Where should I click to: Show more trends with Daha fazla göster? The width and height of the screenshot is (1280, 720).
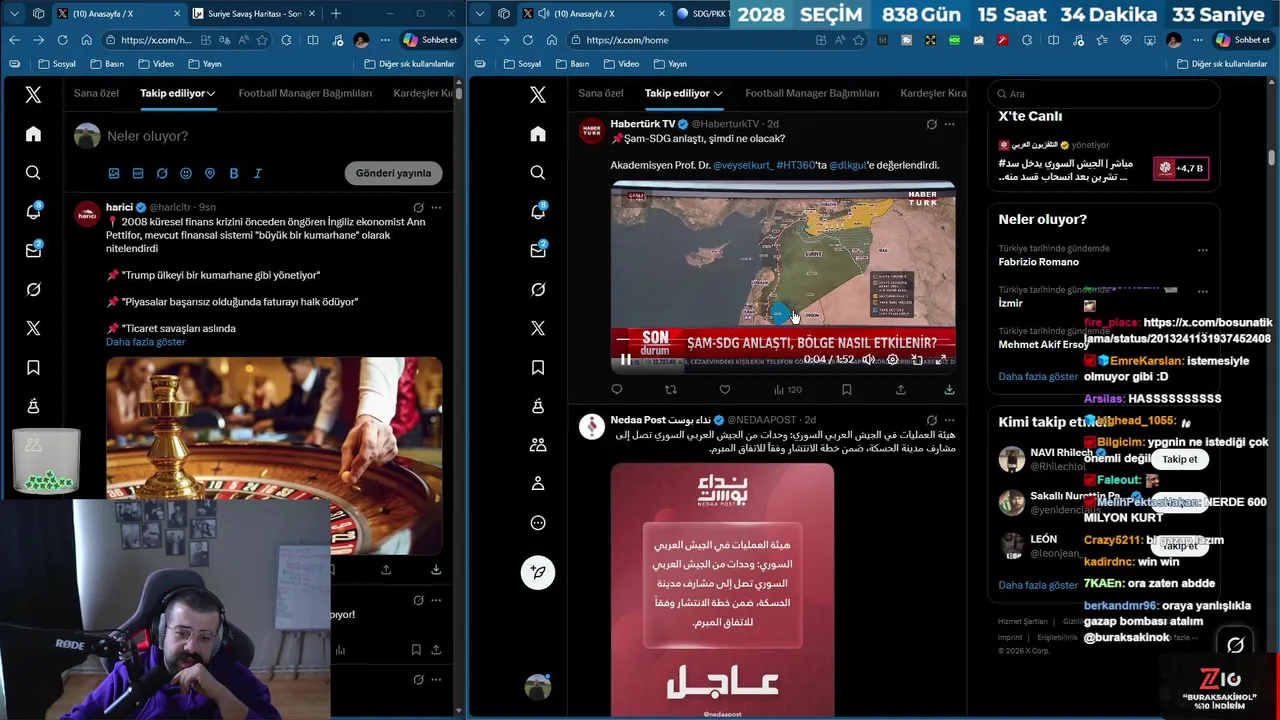(x=1038, y=377)
